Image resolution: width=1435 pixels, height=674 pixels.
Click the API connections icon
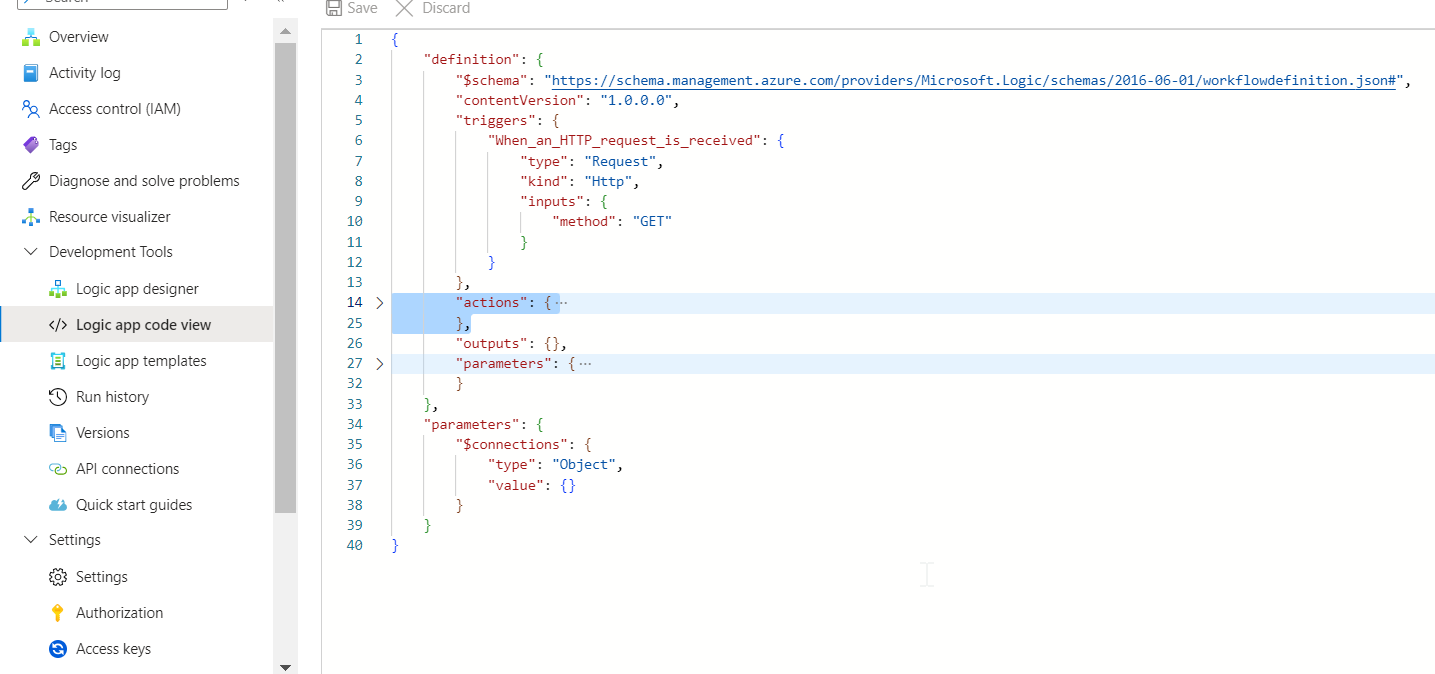tap(57, 469)
